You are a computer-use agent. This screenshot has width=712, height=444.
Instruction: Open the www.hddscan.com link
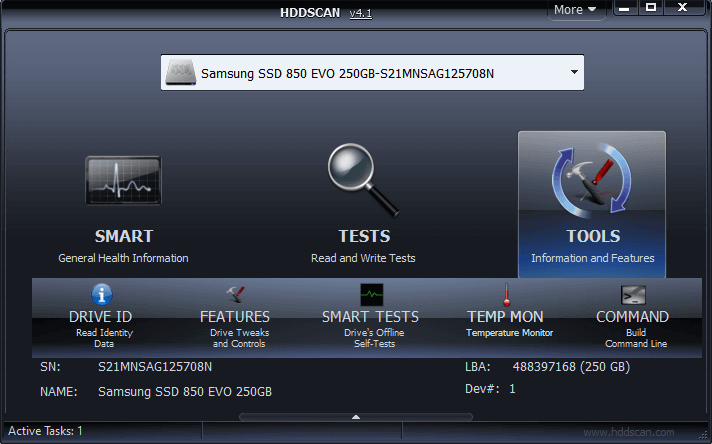[x=628, y=432]
